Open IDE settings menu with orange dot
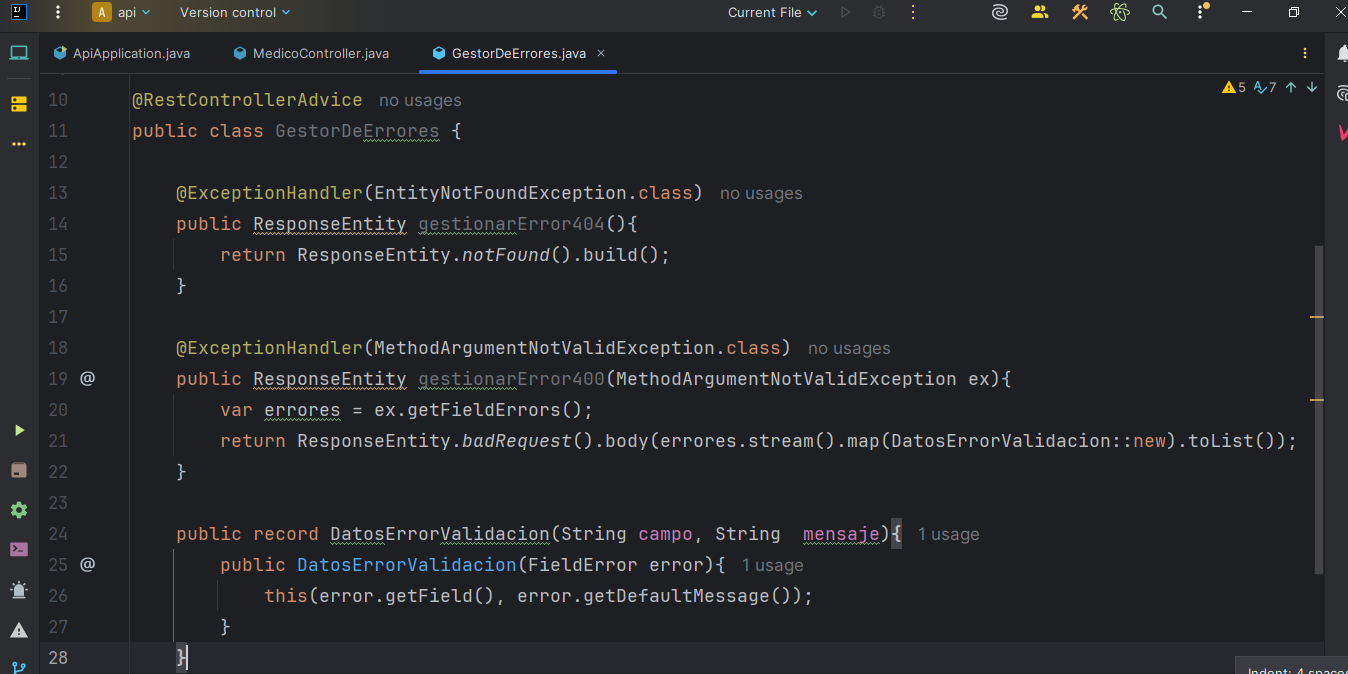 coord(1201,13)
